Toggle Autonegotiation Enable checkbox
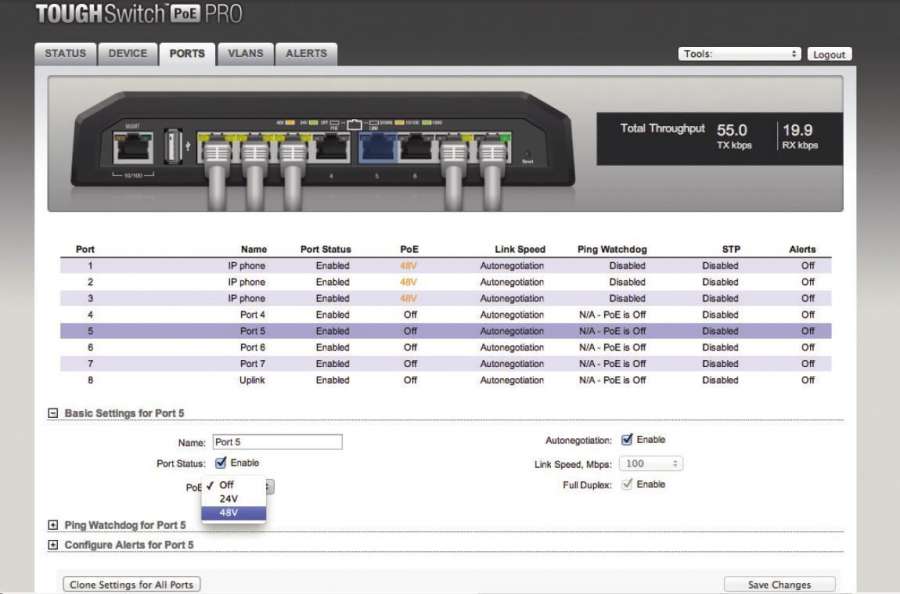This screenshot has height=594, width=900. tap(627, 440)
